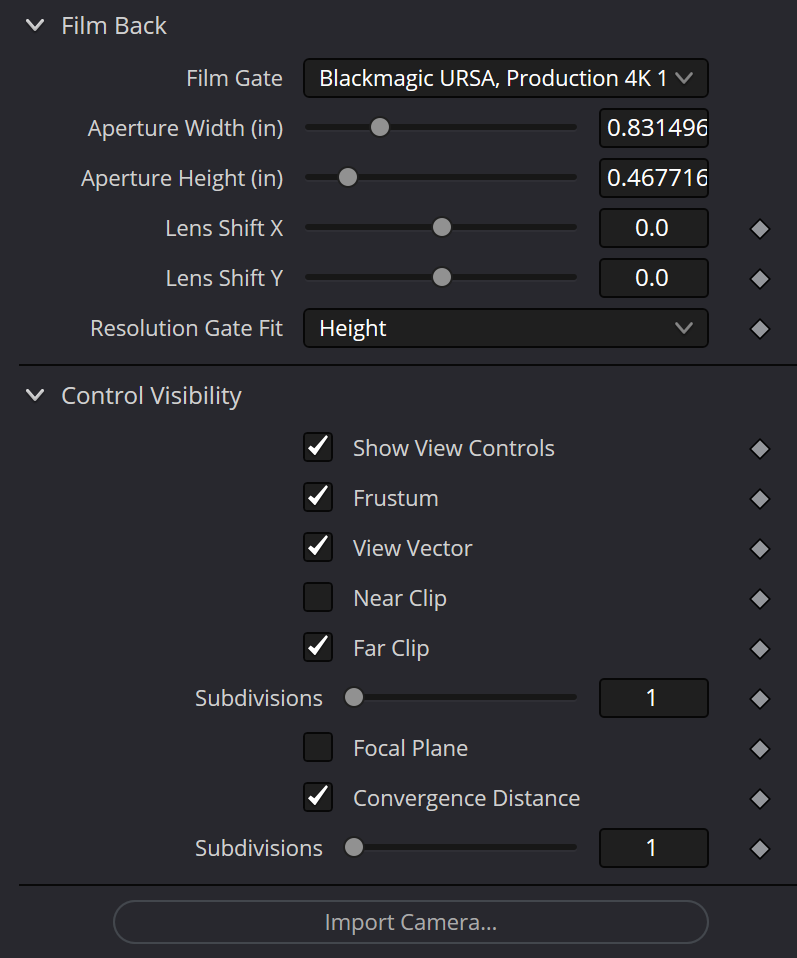Add keyframe for Far Clip
This screenshot has width=797, height=958.
(760, 649)
